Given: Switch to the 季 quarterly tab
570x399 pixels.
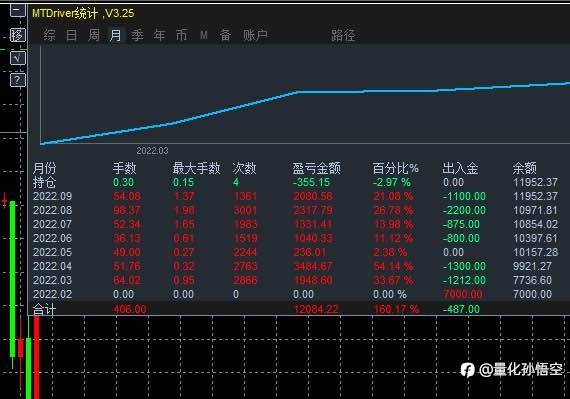Looking at the screenshot, I should coord(137,35).
